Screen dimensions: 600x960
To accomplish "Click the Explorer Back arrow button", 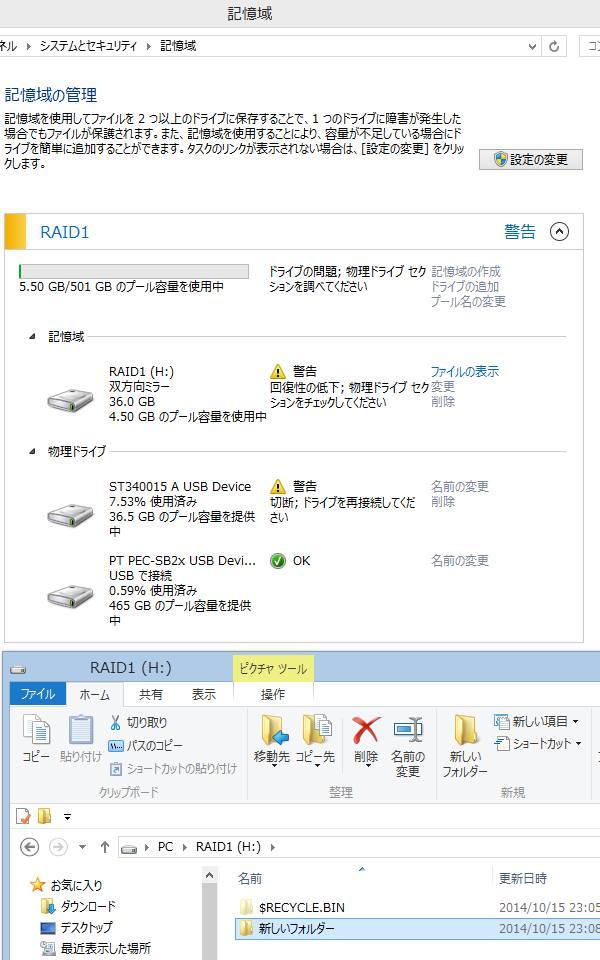I will [x=30, y=847].
